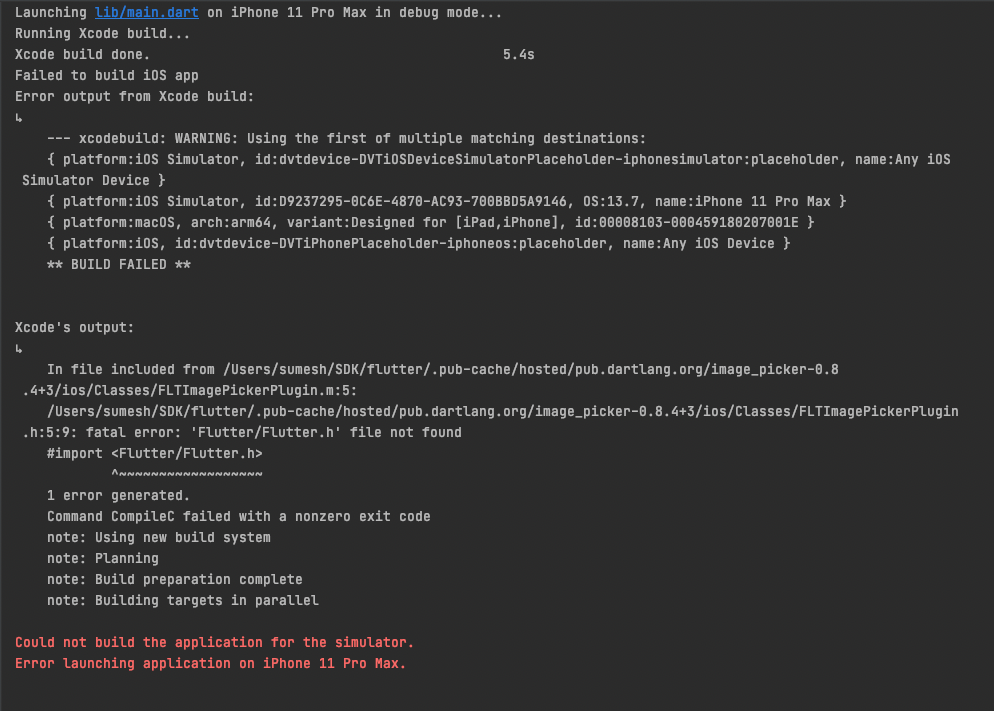Place cursor on '#import <Flutter/Flutter.h>' line

[154, 453]
